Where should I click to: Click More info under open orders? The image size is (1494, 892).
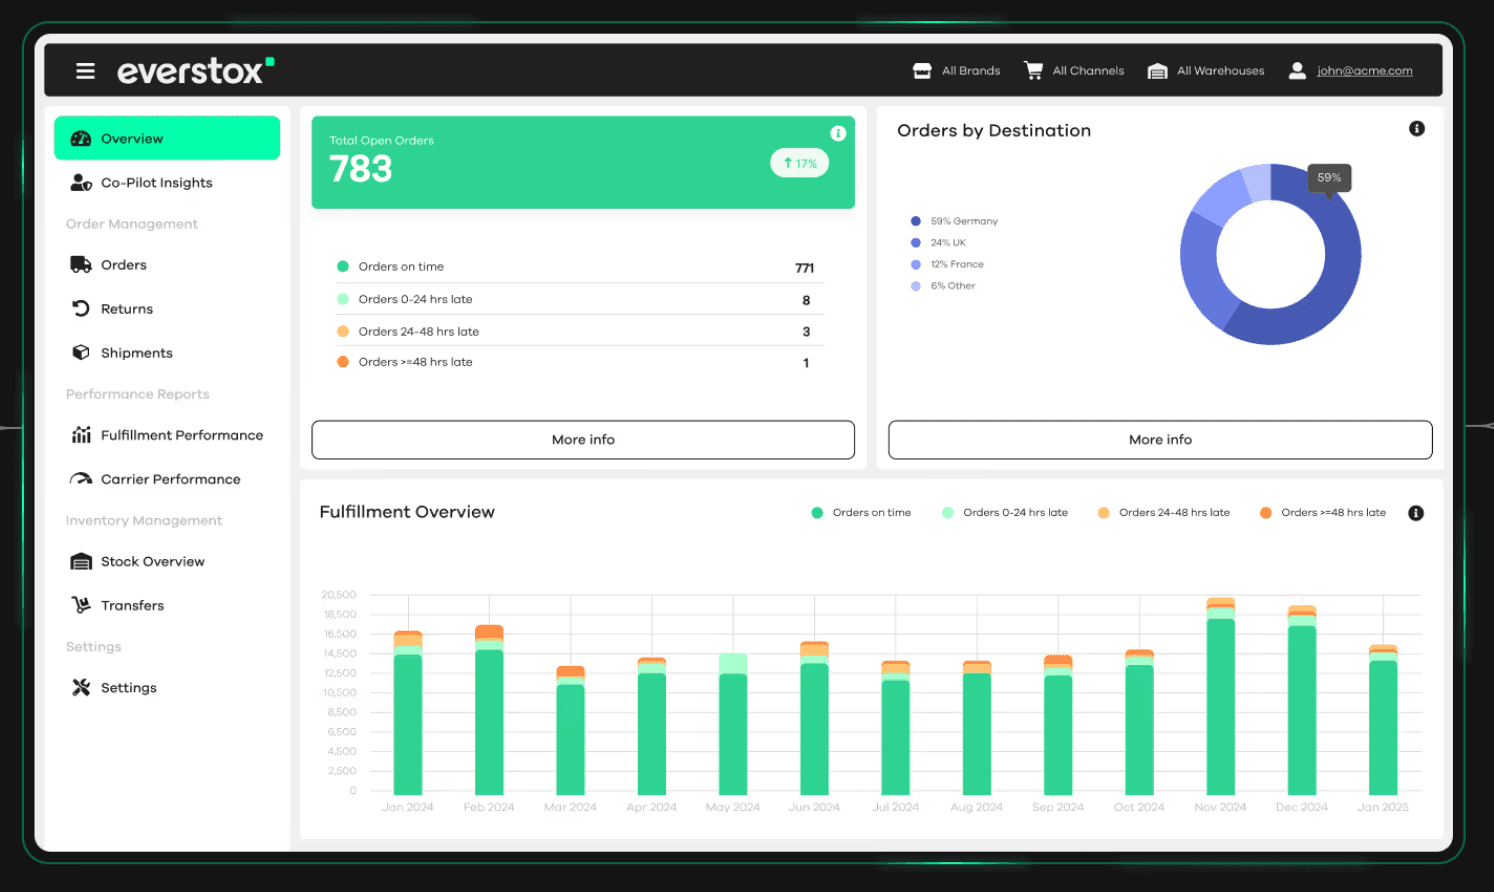coord(583,440)
